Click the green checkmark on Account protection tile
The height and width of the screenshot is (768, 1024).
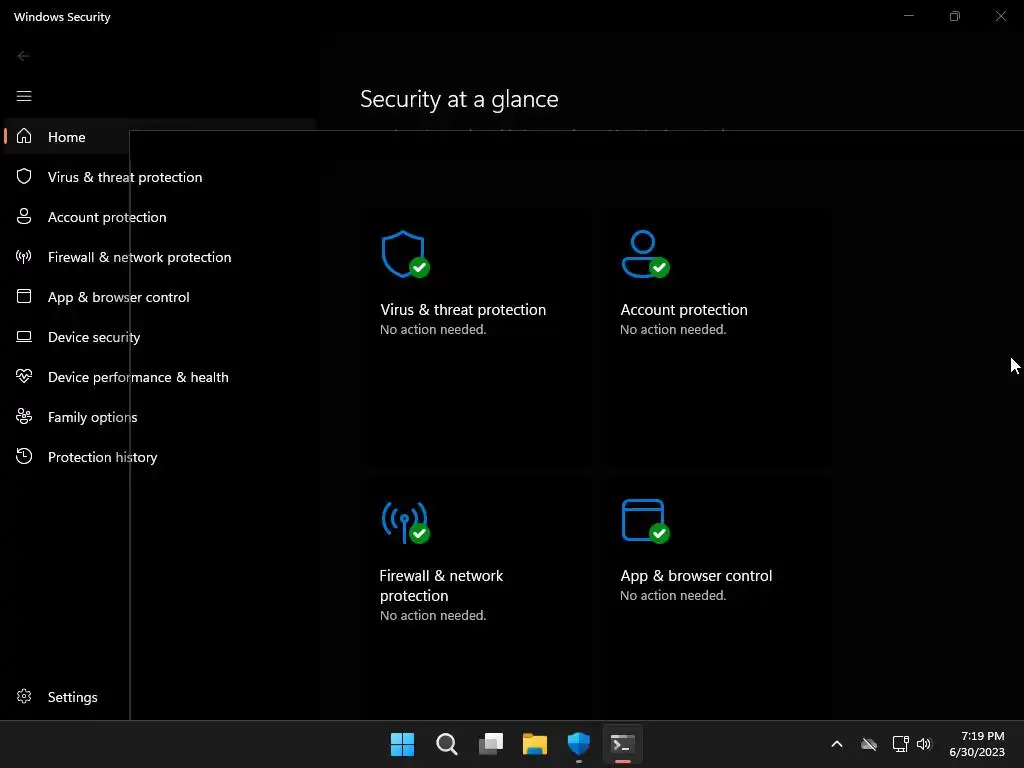point(660,267)
